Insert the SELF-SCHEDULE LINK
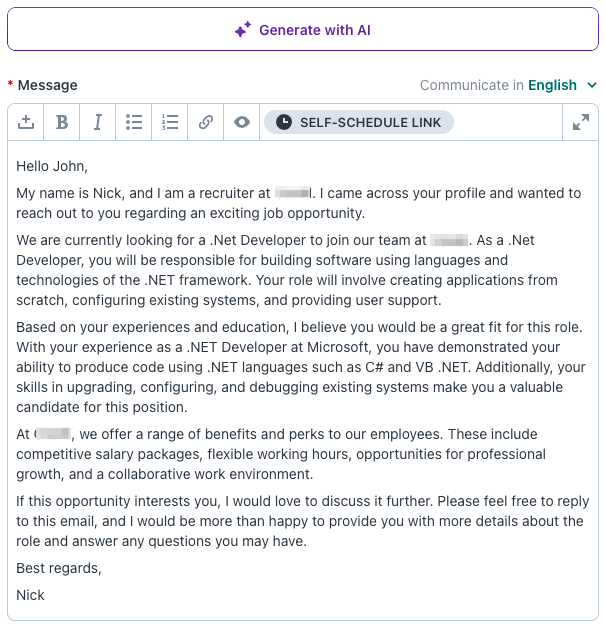Image resolution: width=605 pixels, height=627 pixels. [359, 122]
